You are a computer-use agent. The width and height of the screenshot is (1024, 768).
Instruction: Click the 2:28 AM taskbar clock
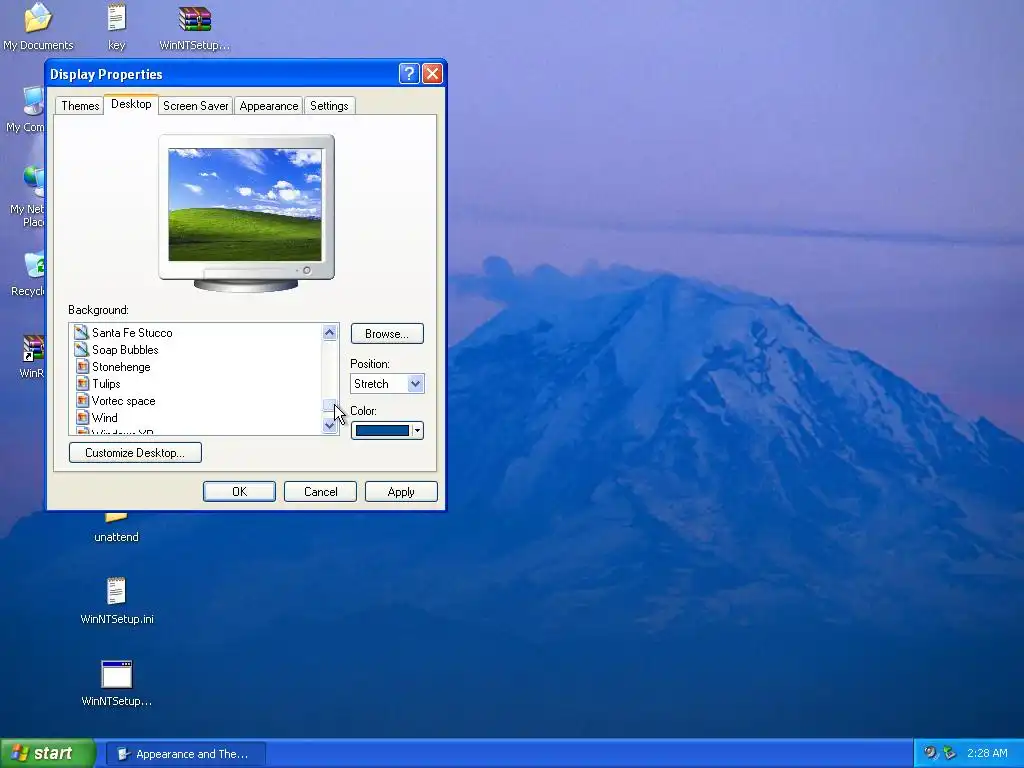click(987, 753)
